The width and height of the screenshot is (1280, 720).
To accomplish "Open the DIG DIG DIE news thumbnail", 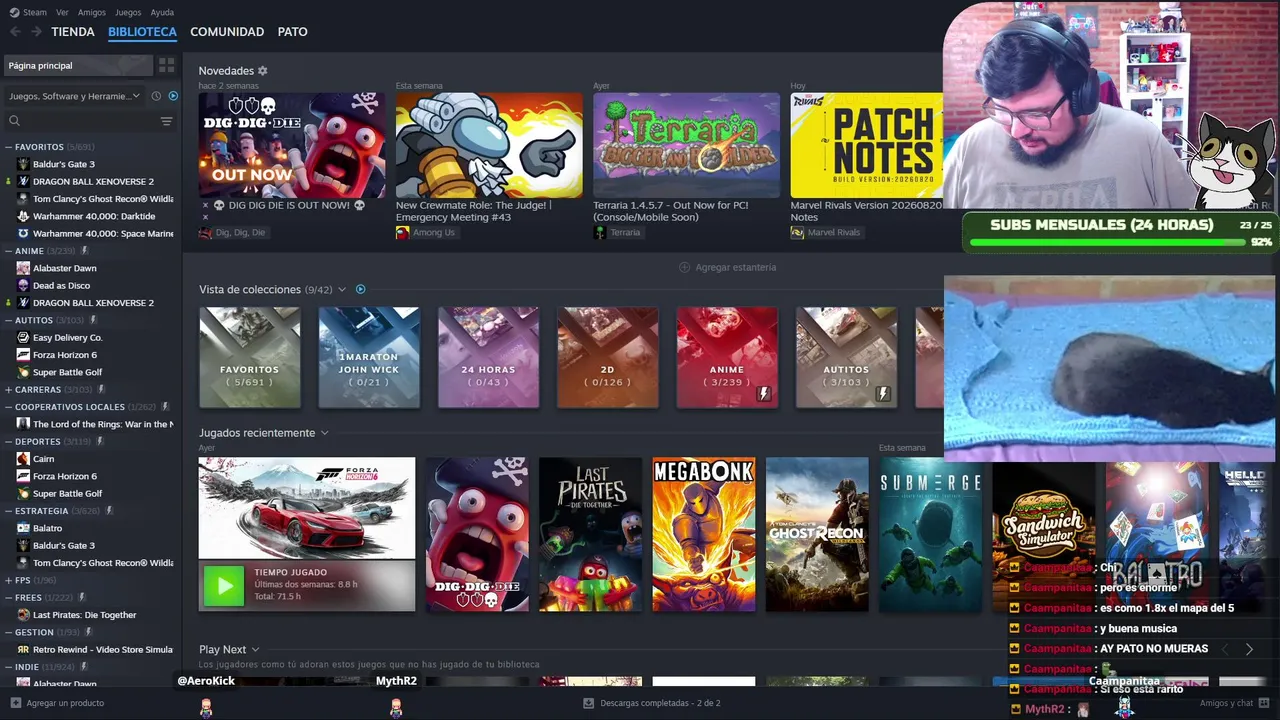I will tap(292, 145).
